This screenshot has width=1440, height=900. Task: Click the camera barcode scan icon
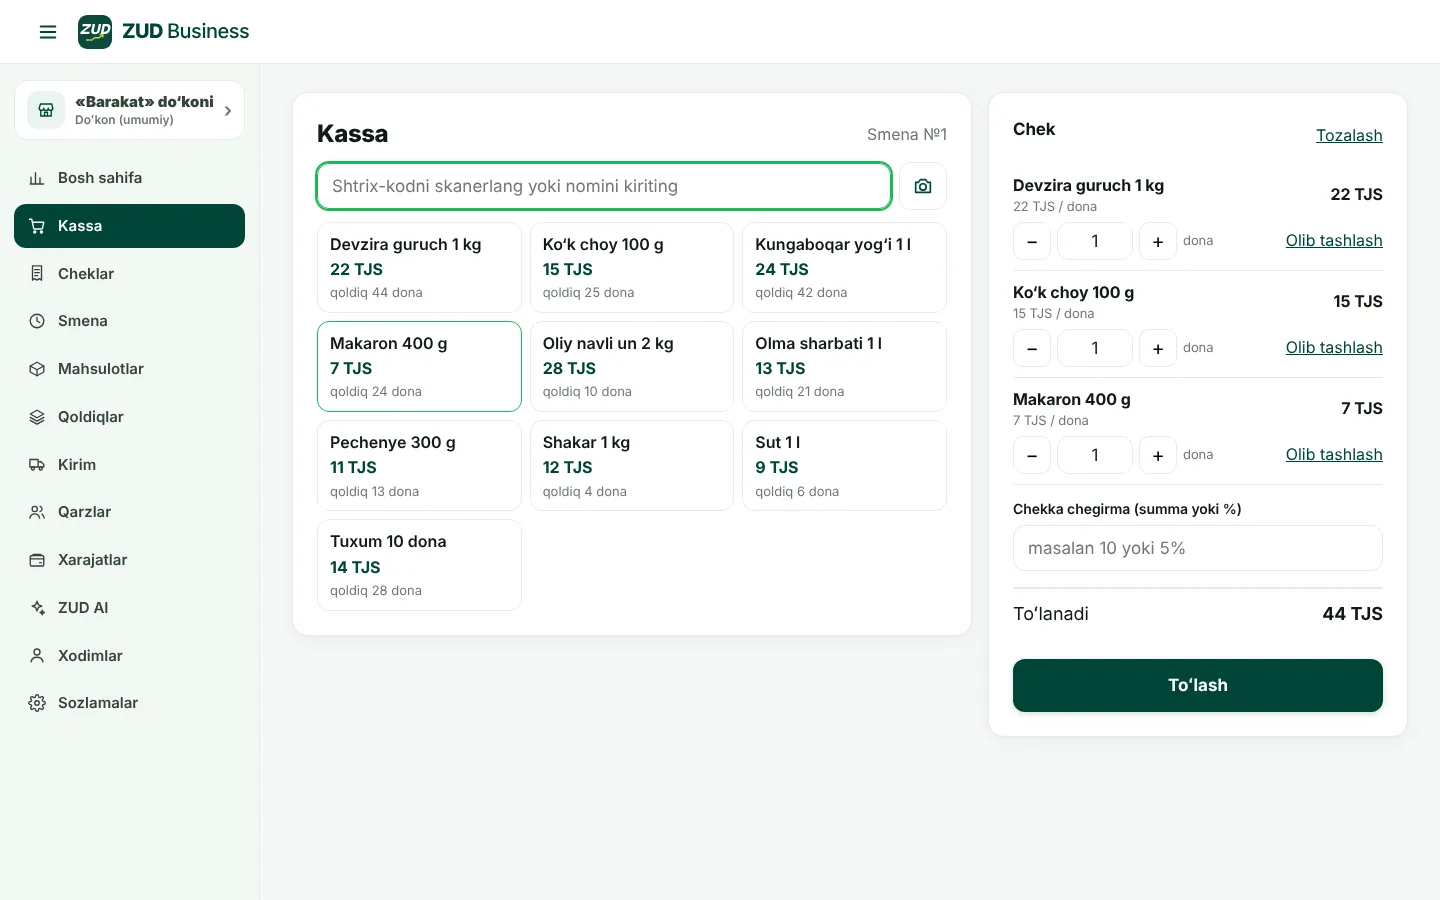point(923,186)
